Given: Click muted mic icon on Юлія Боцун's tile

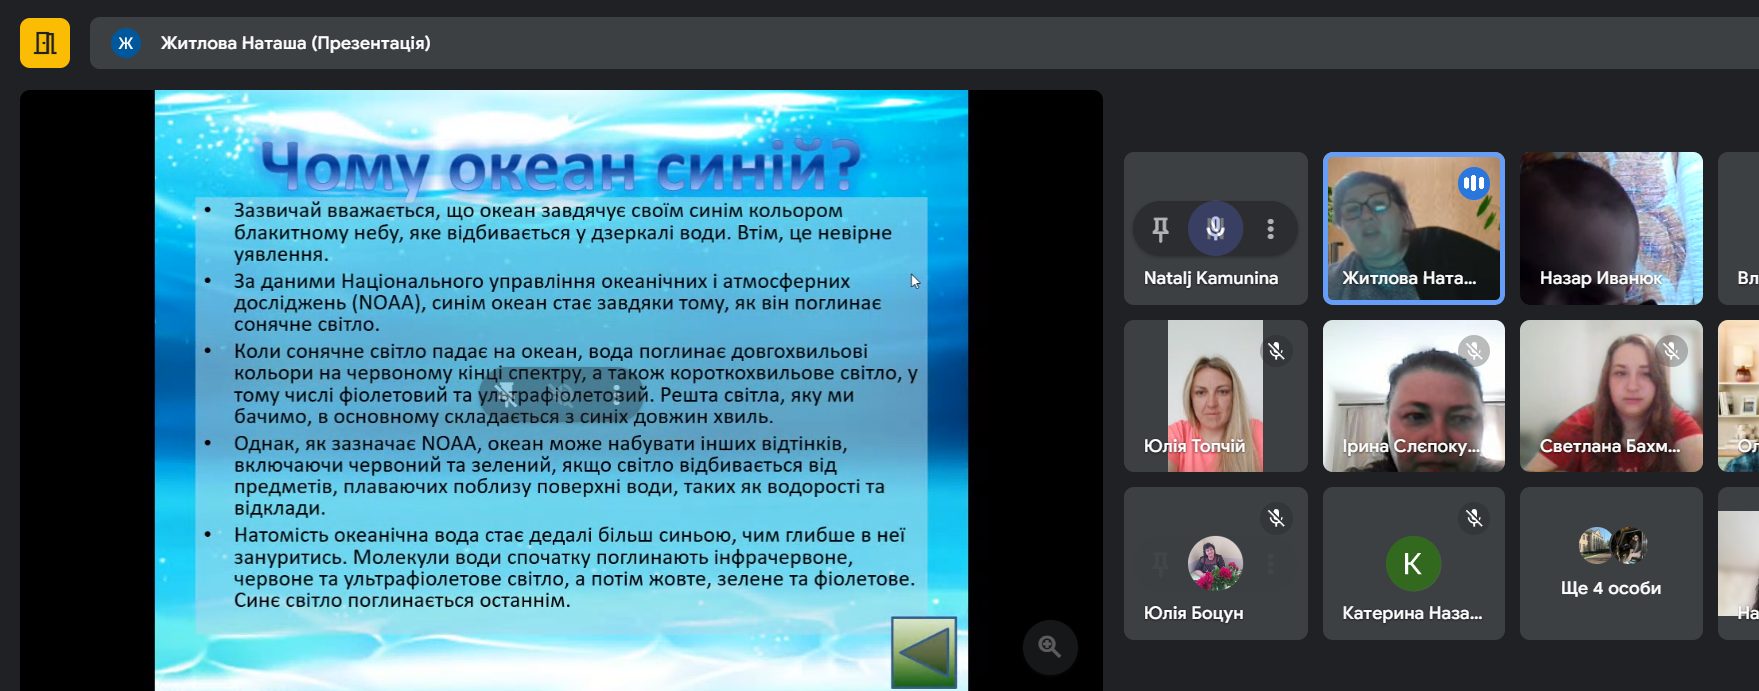Looking at the screenshot, I should [x=1276, y=518].
